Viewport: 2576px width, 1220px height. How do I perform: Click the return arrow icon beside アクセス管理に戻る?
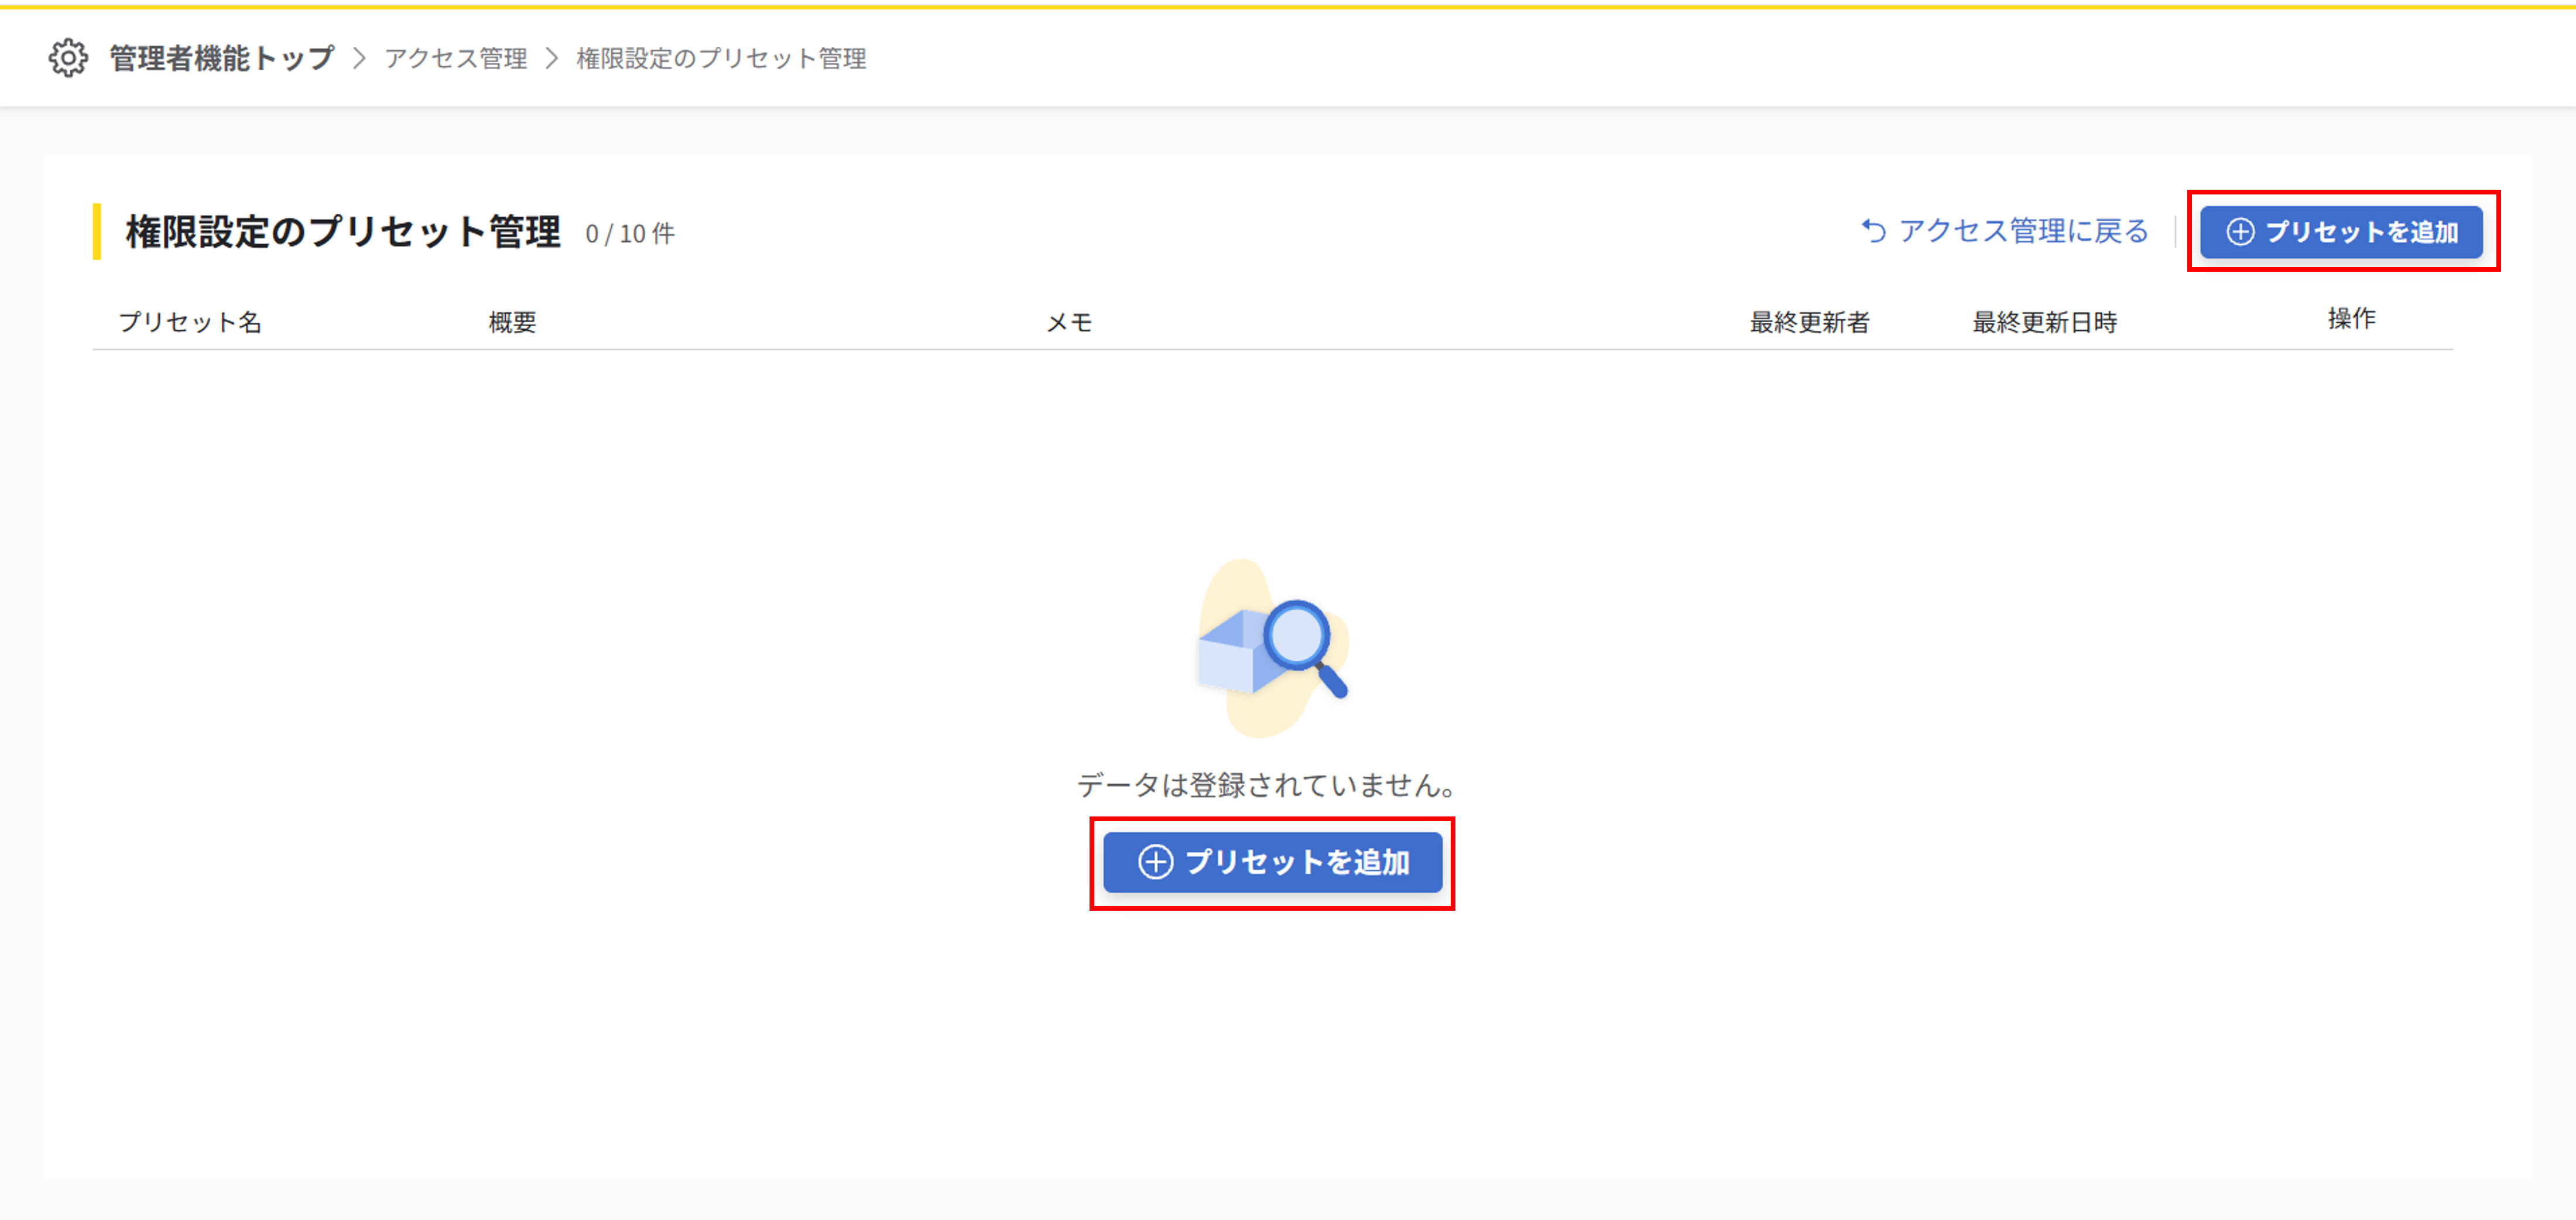(x=1874, y=231)
